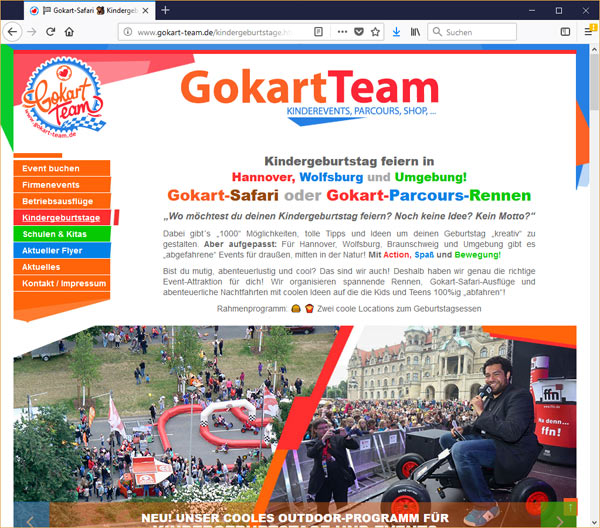Click the heading 'Kindergeburtstag feiern in'
The image size is (600, 528).
349,161
